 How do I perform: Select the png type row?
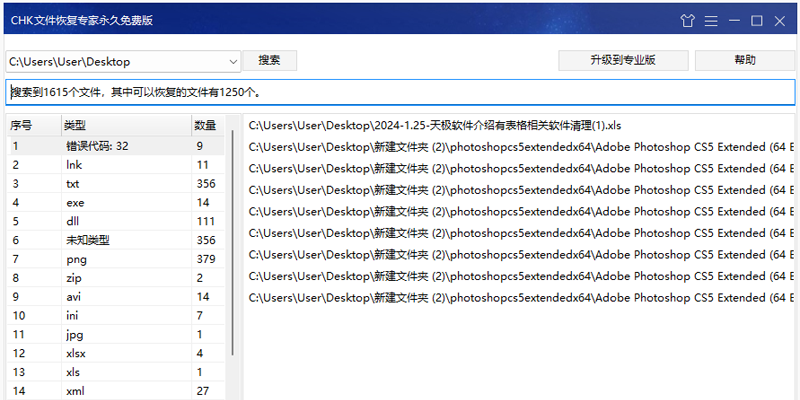116,259
